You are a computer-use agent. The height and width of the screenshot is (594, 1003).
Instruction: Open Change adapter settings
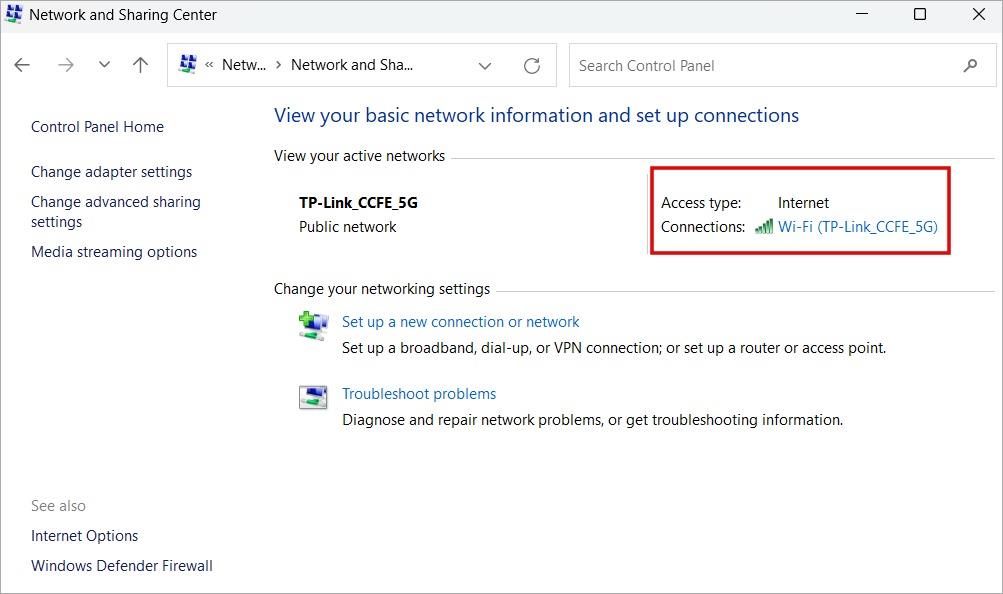111,172
